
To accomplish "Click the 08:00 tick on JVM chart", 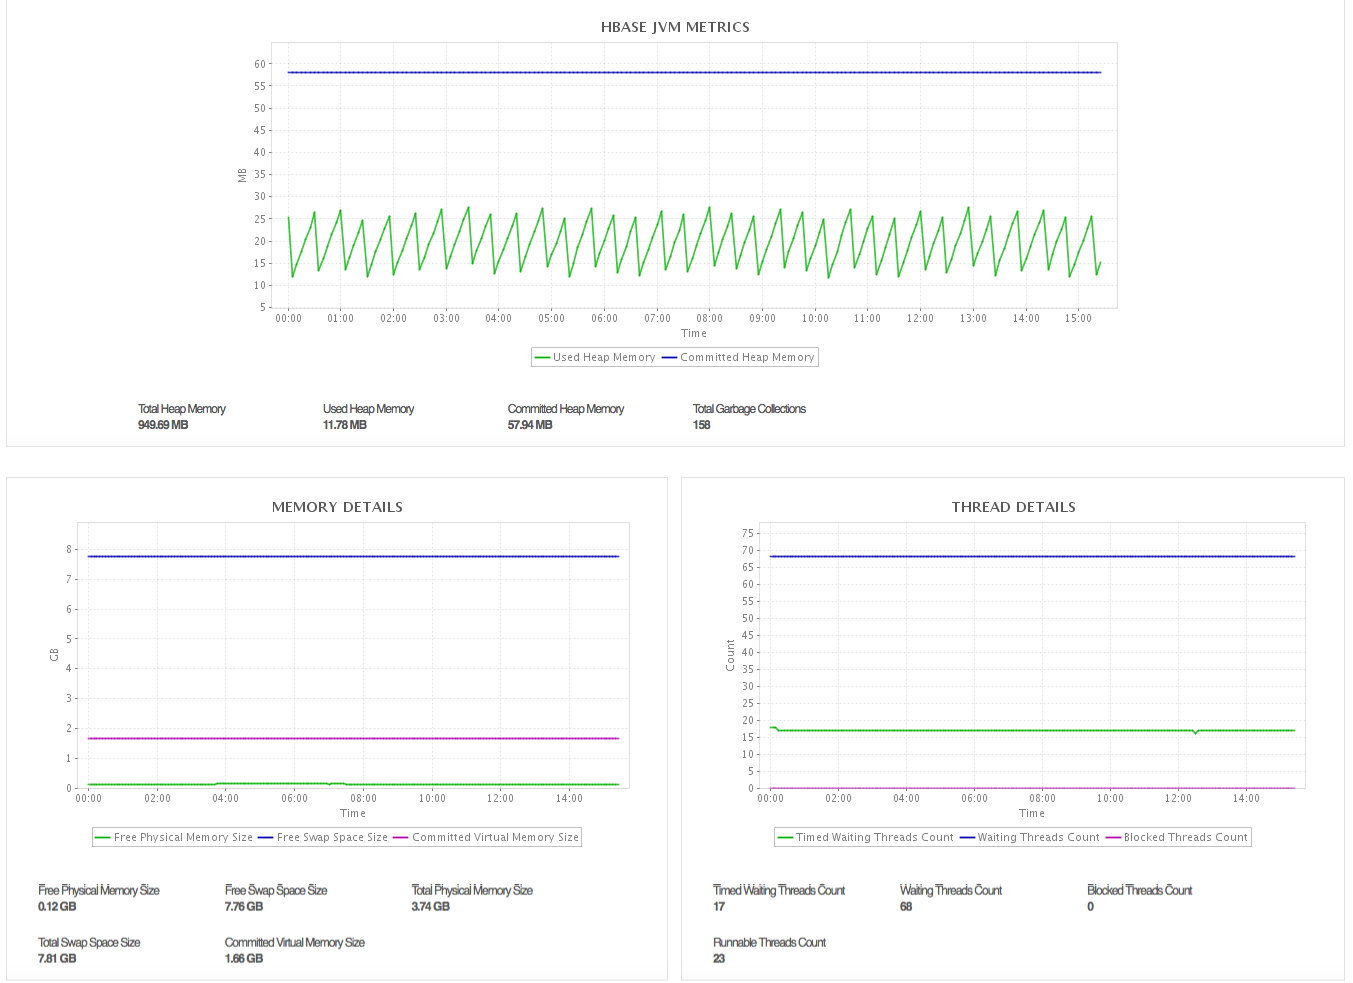I will pos(710,318).
